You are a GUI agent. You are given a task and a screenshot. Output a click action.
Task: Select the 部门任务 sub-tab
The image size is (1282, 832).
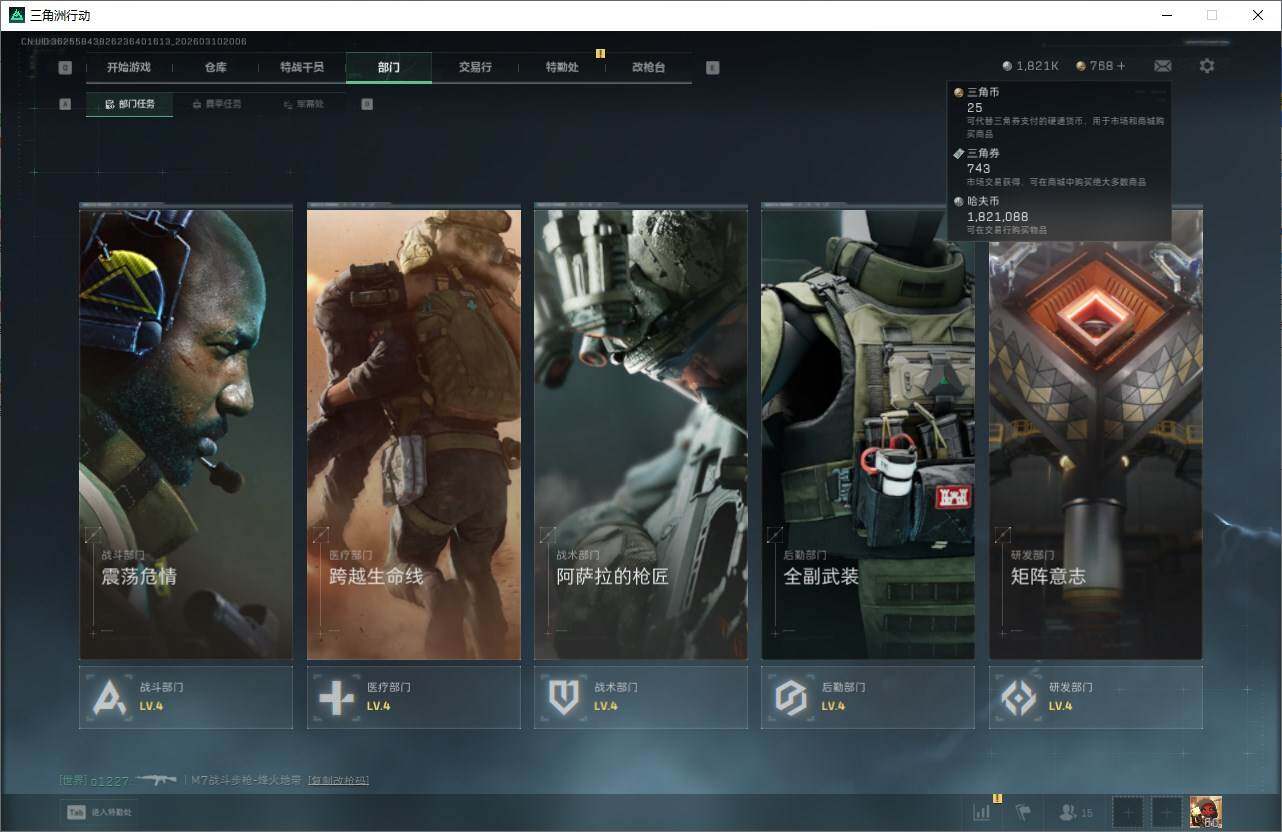pyautogui.click(x=129, y=104)
